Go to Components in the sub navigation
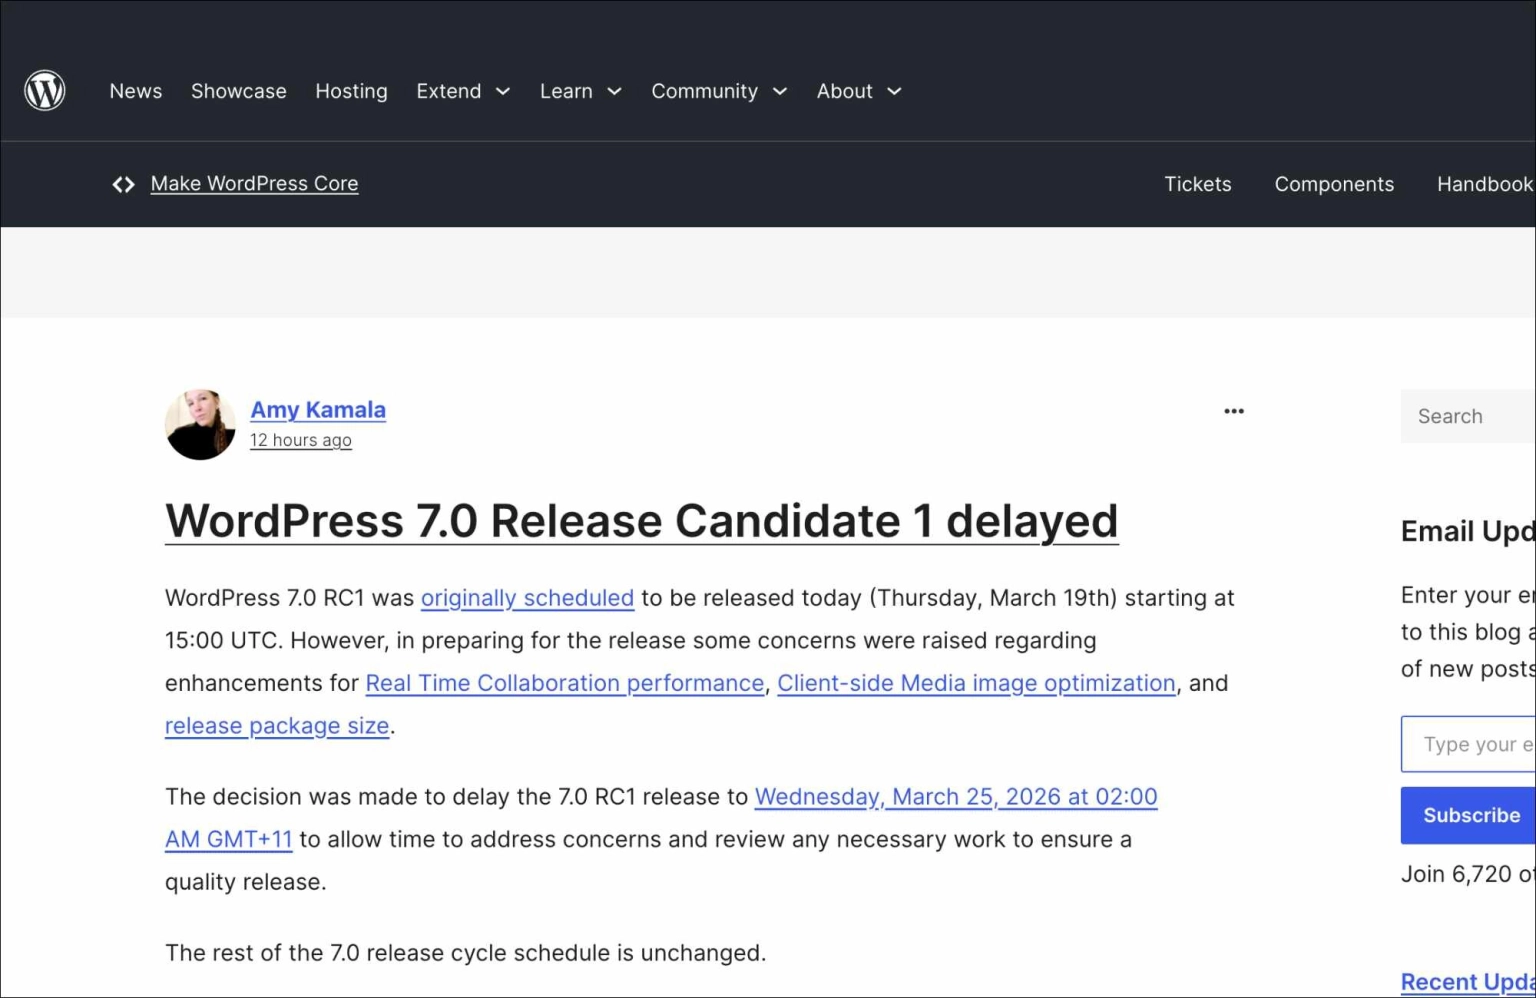This screenshot has height=998, width=1536. [1334, 184]
